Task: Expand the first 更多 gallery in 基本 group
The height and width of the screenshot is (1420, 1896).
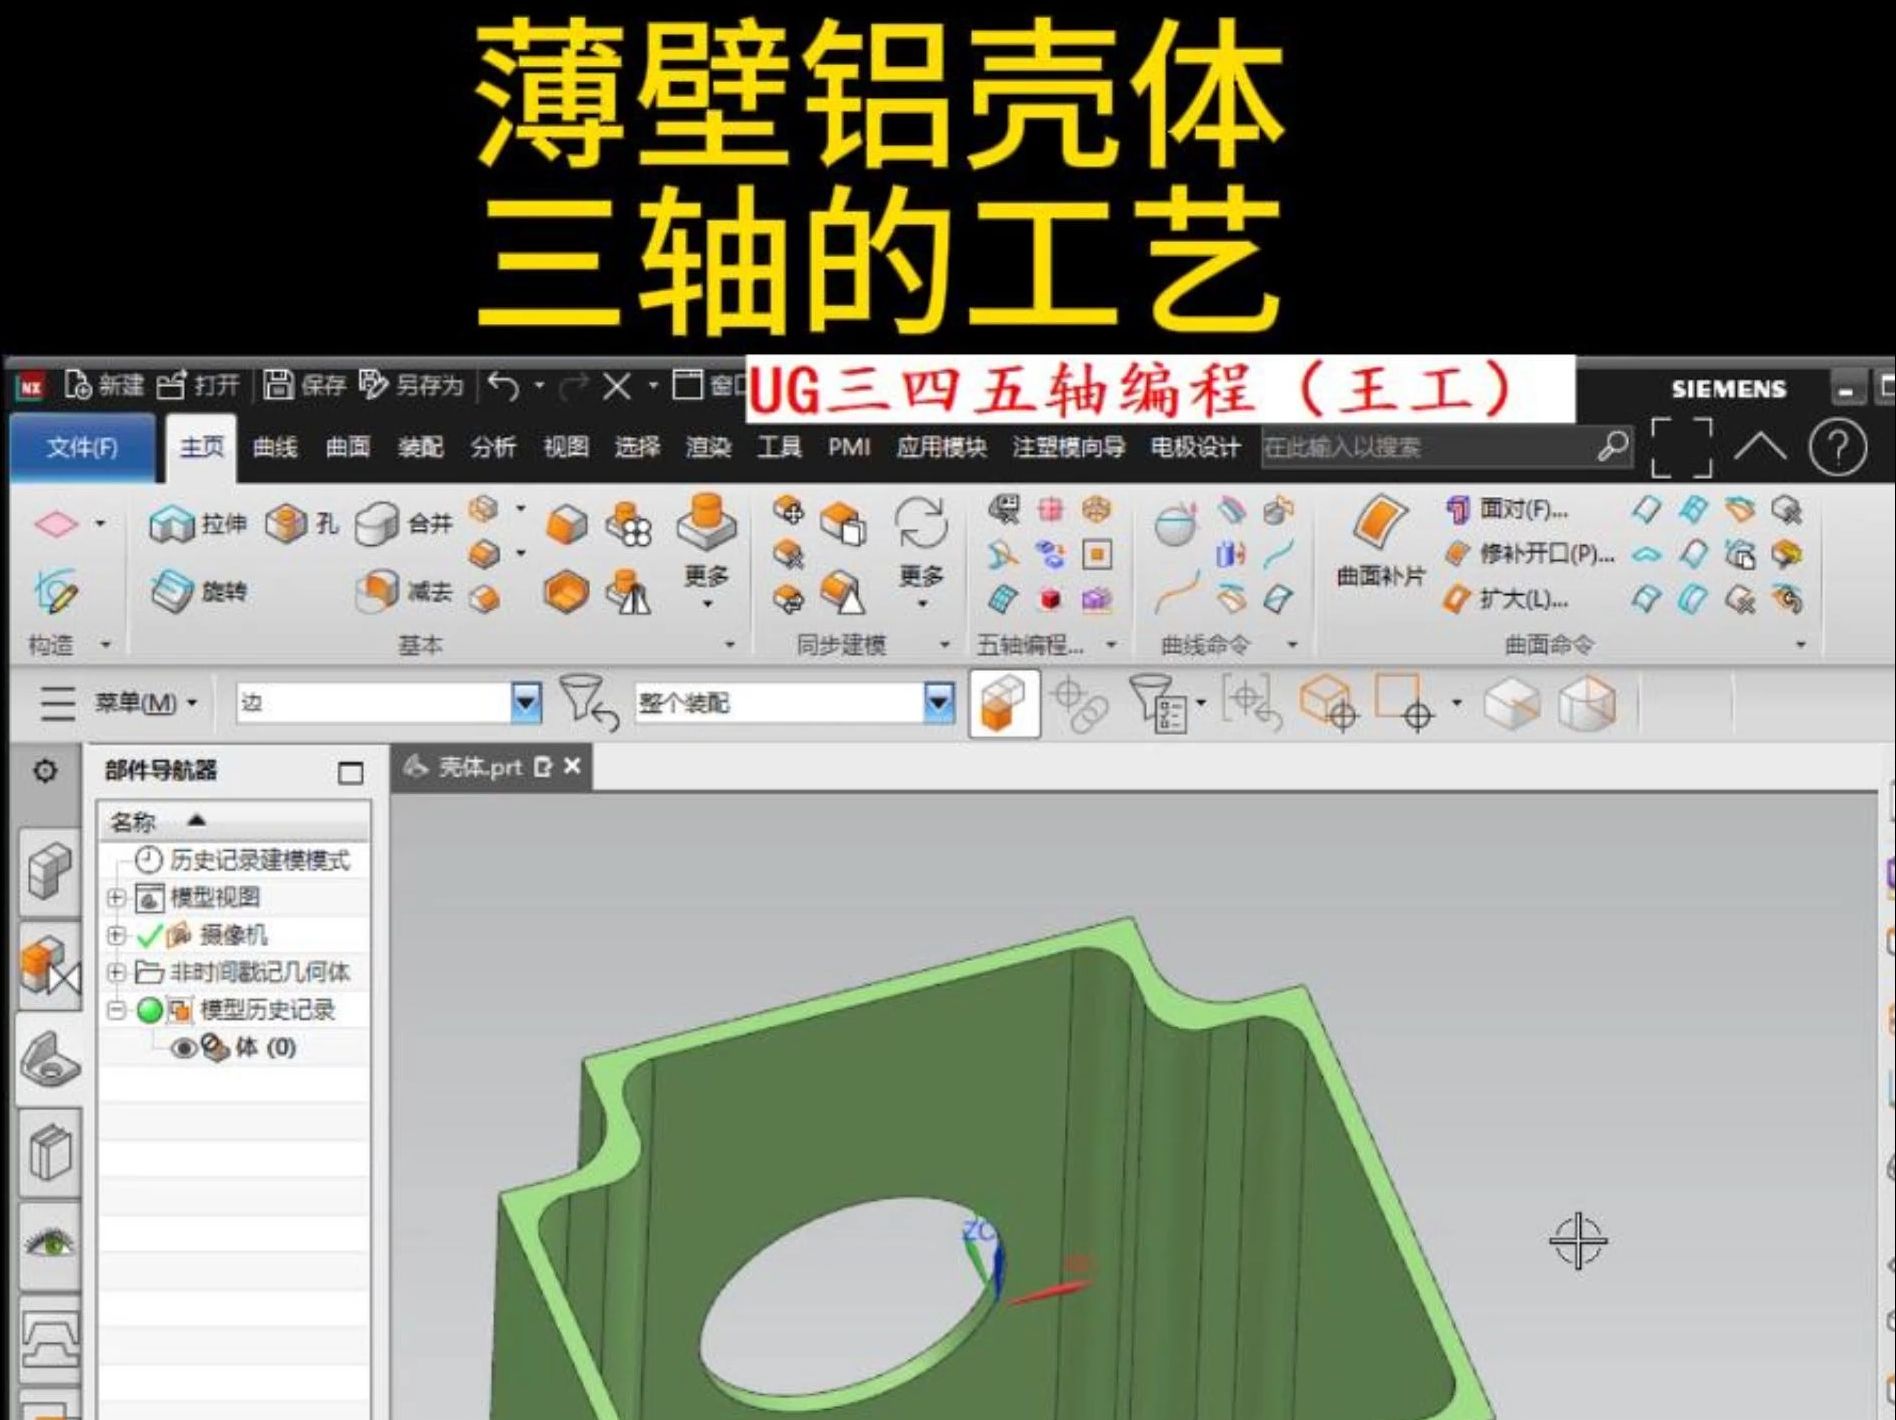Action: tap(706, 552)
